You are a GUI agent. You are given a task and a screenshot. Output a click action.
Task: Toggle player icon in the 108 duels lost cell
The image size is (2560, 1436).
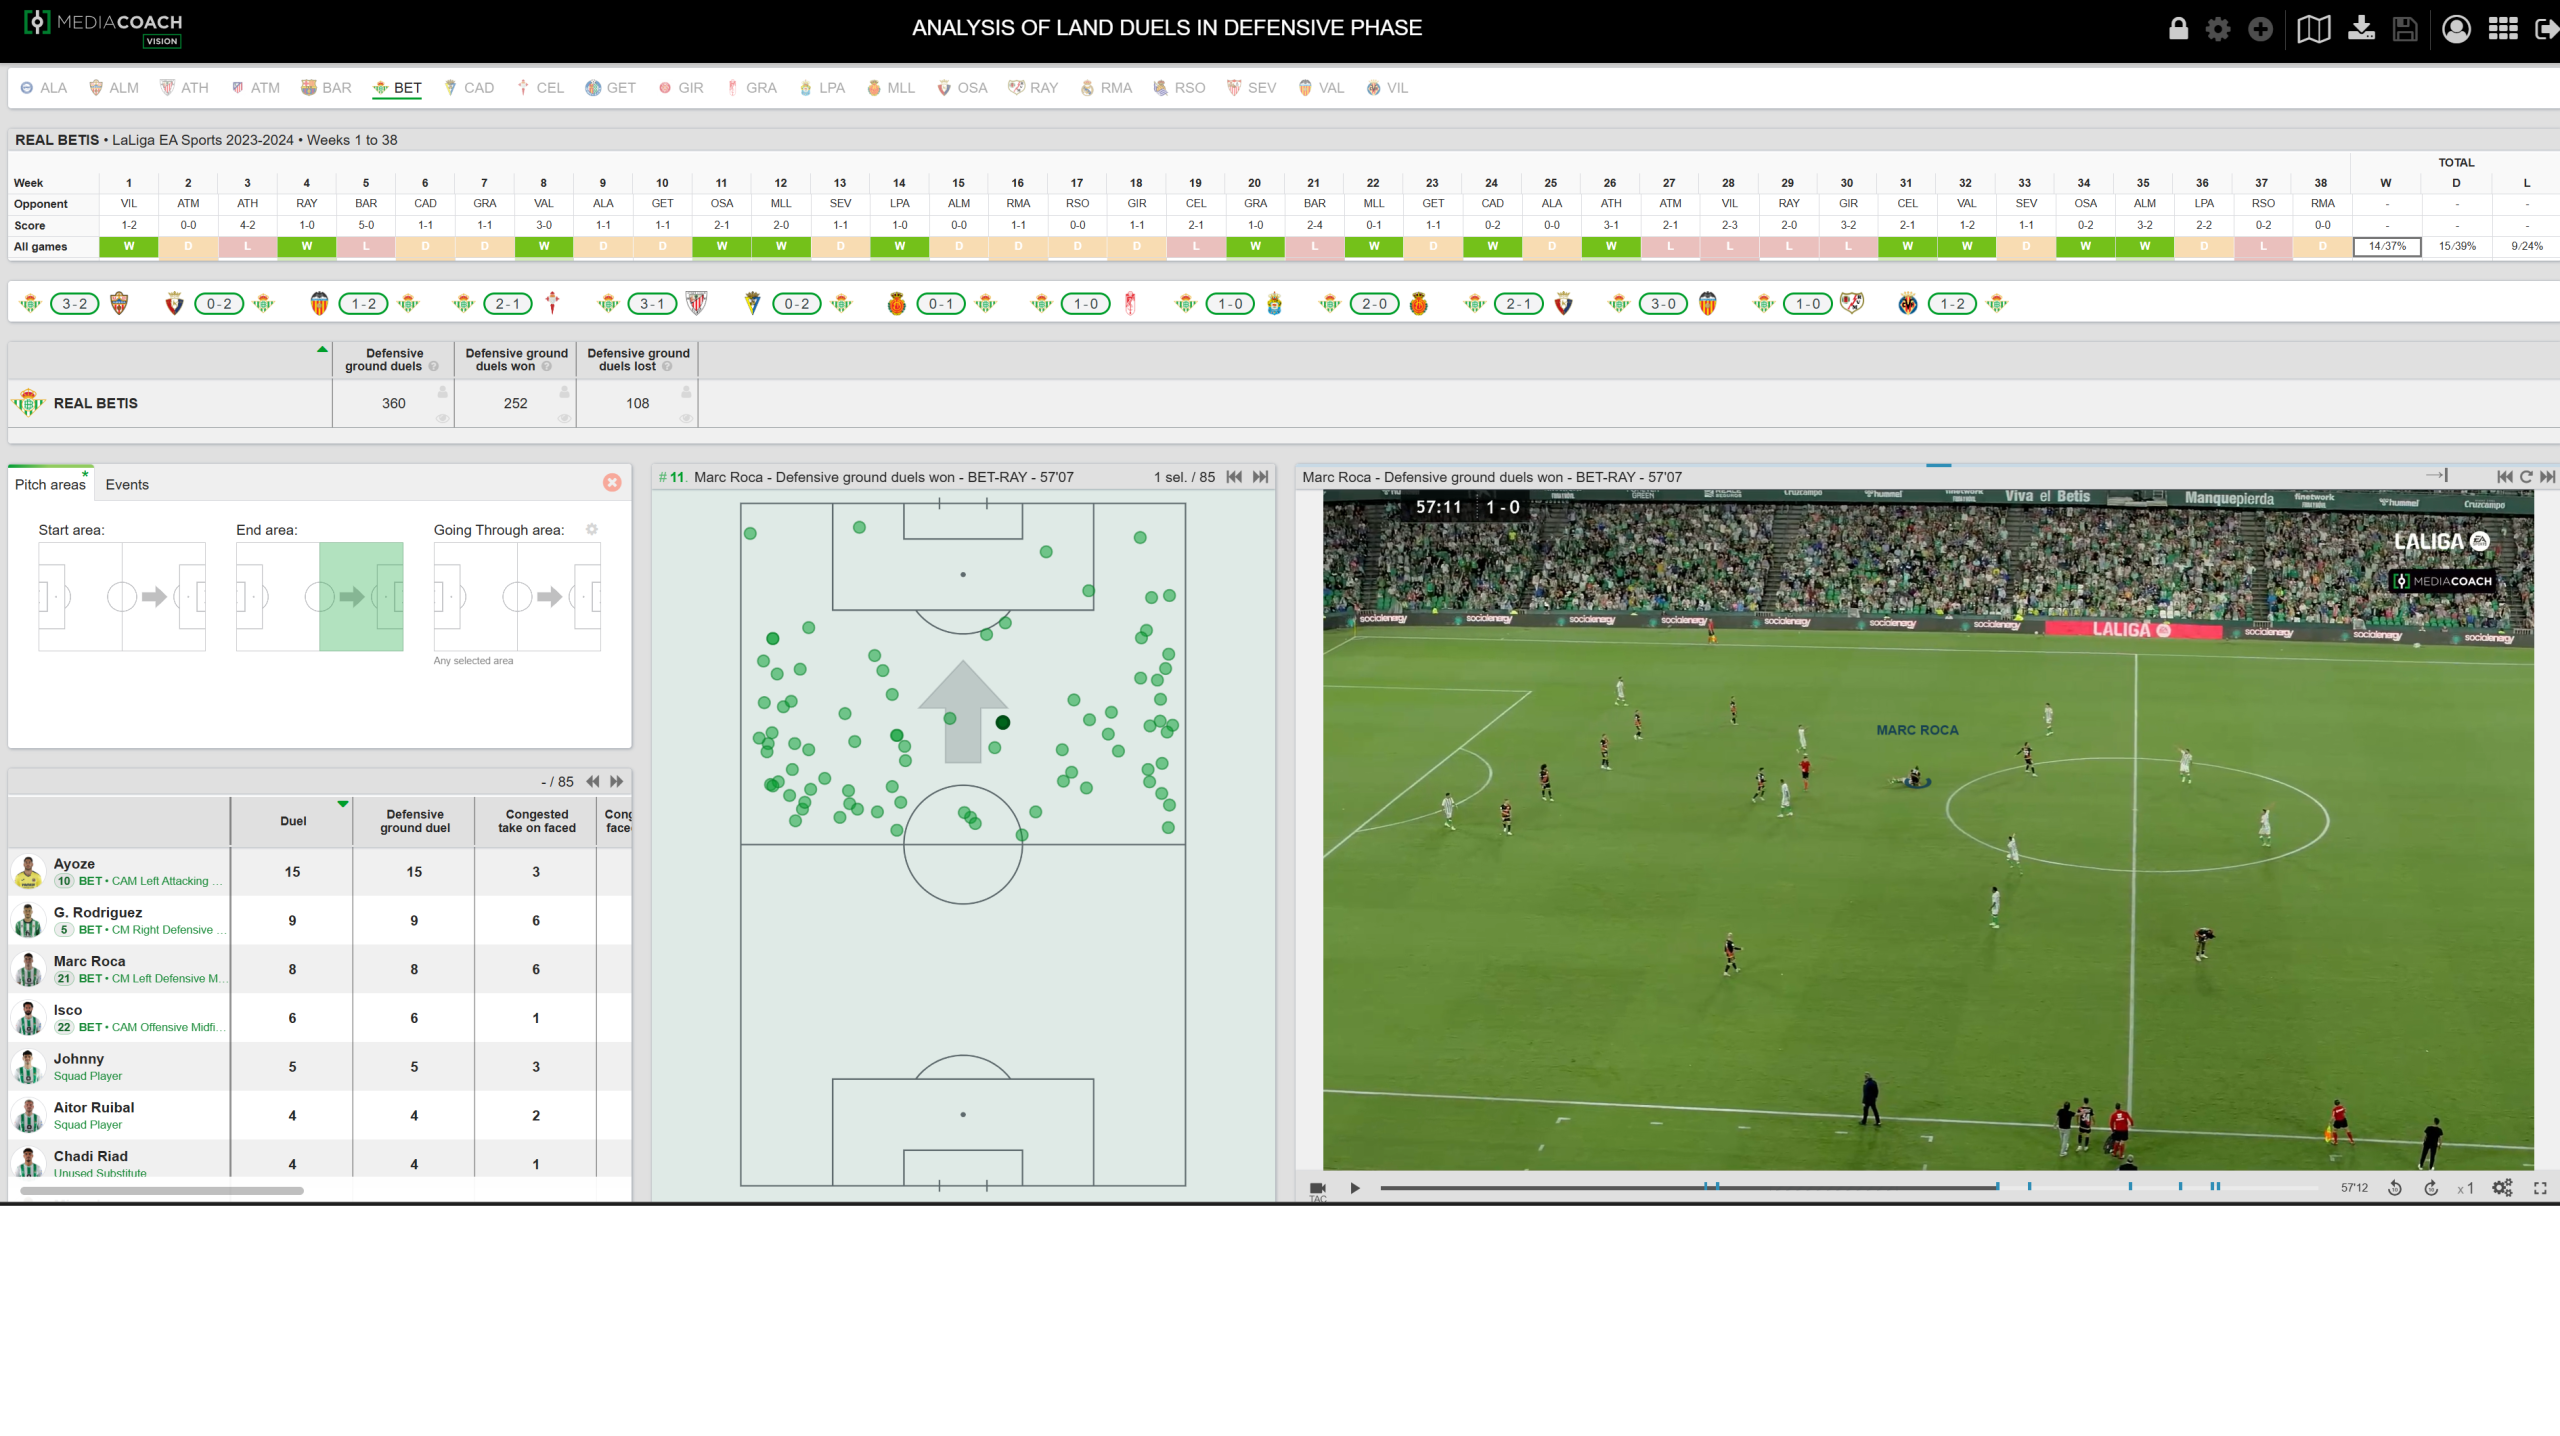tap(686, 392)
